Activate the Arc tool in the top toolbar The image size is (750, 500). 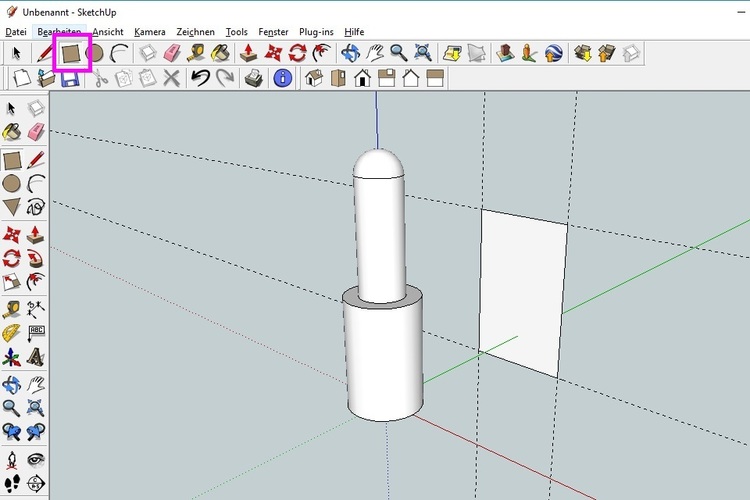coord(119,53)
